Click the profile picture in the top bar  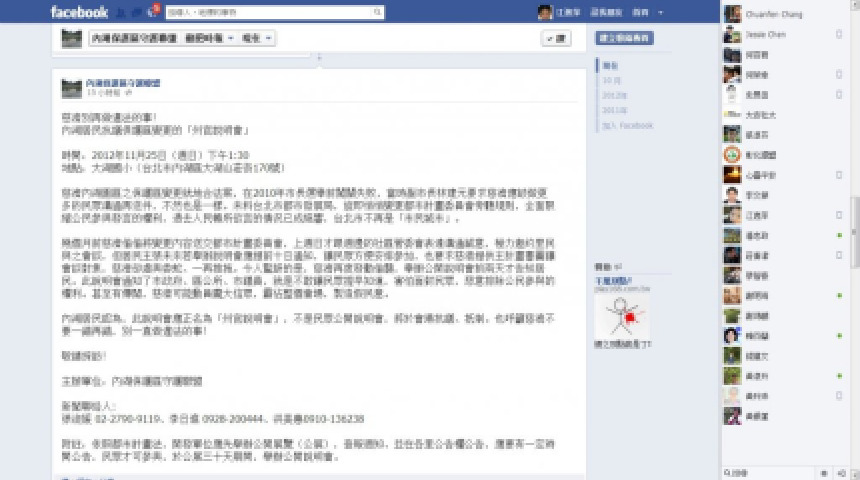tap(545, 12)
